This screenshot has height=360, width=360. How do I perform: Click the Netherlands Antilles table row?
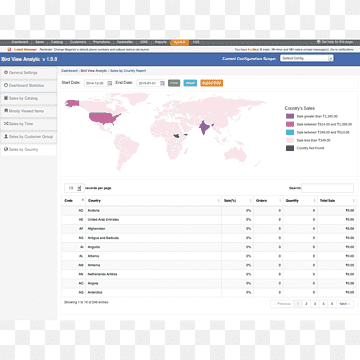209,274
